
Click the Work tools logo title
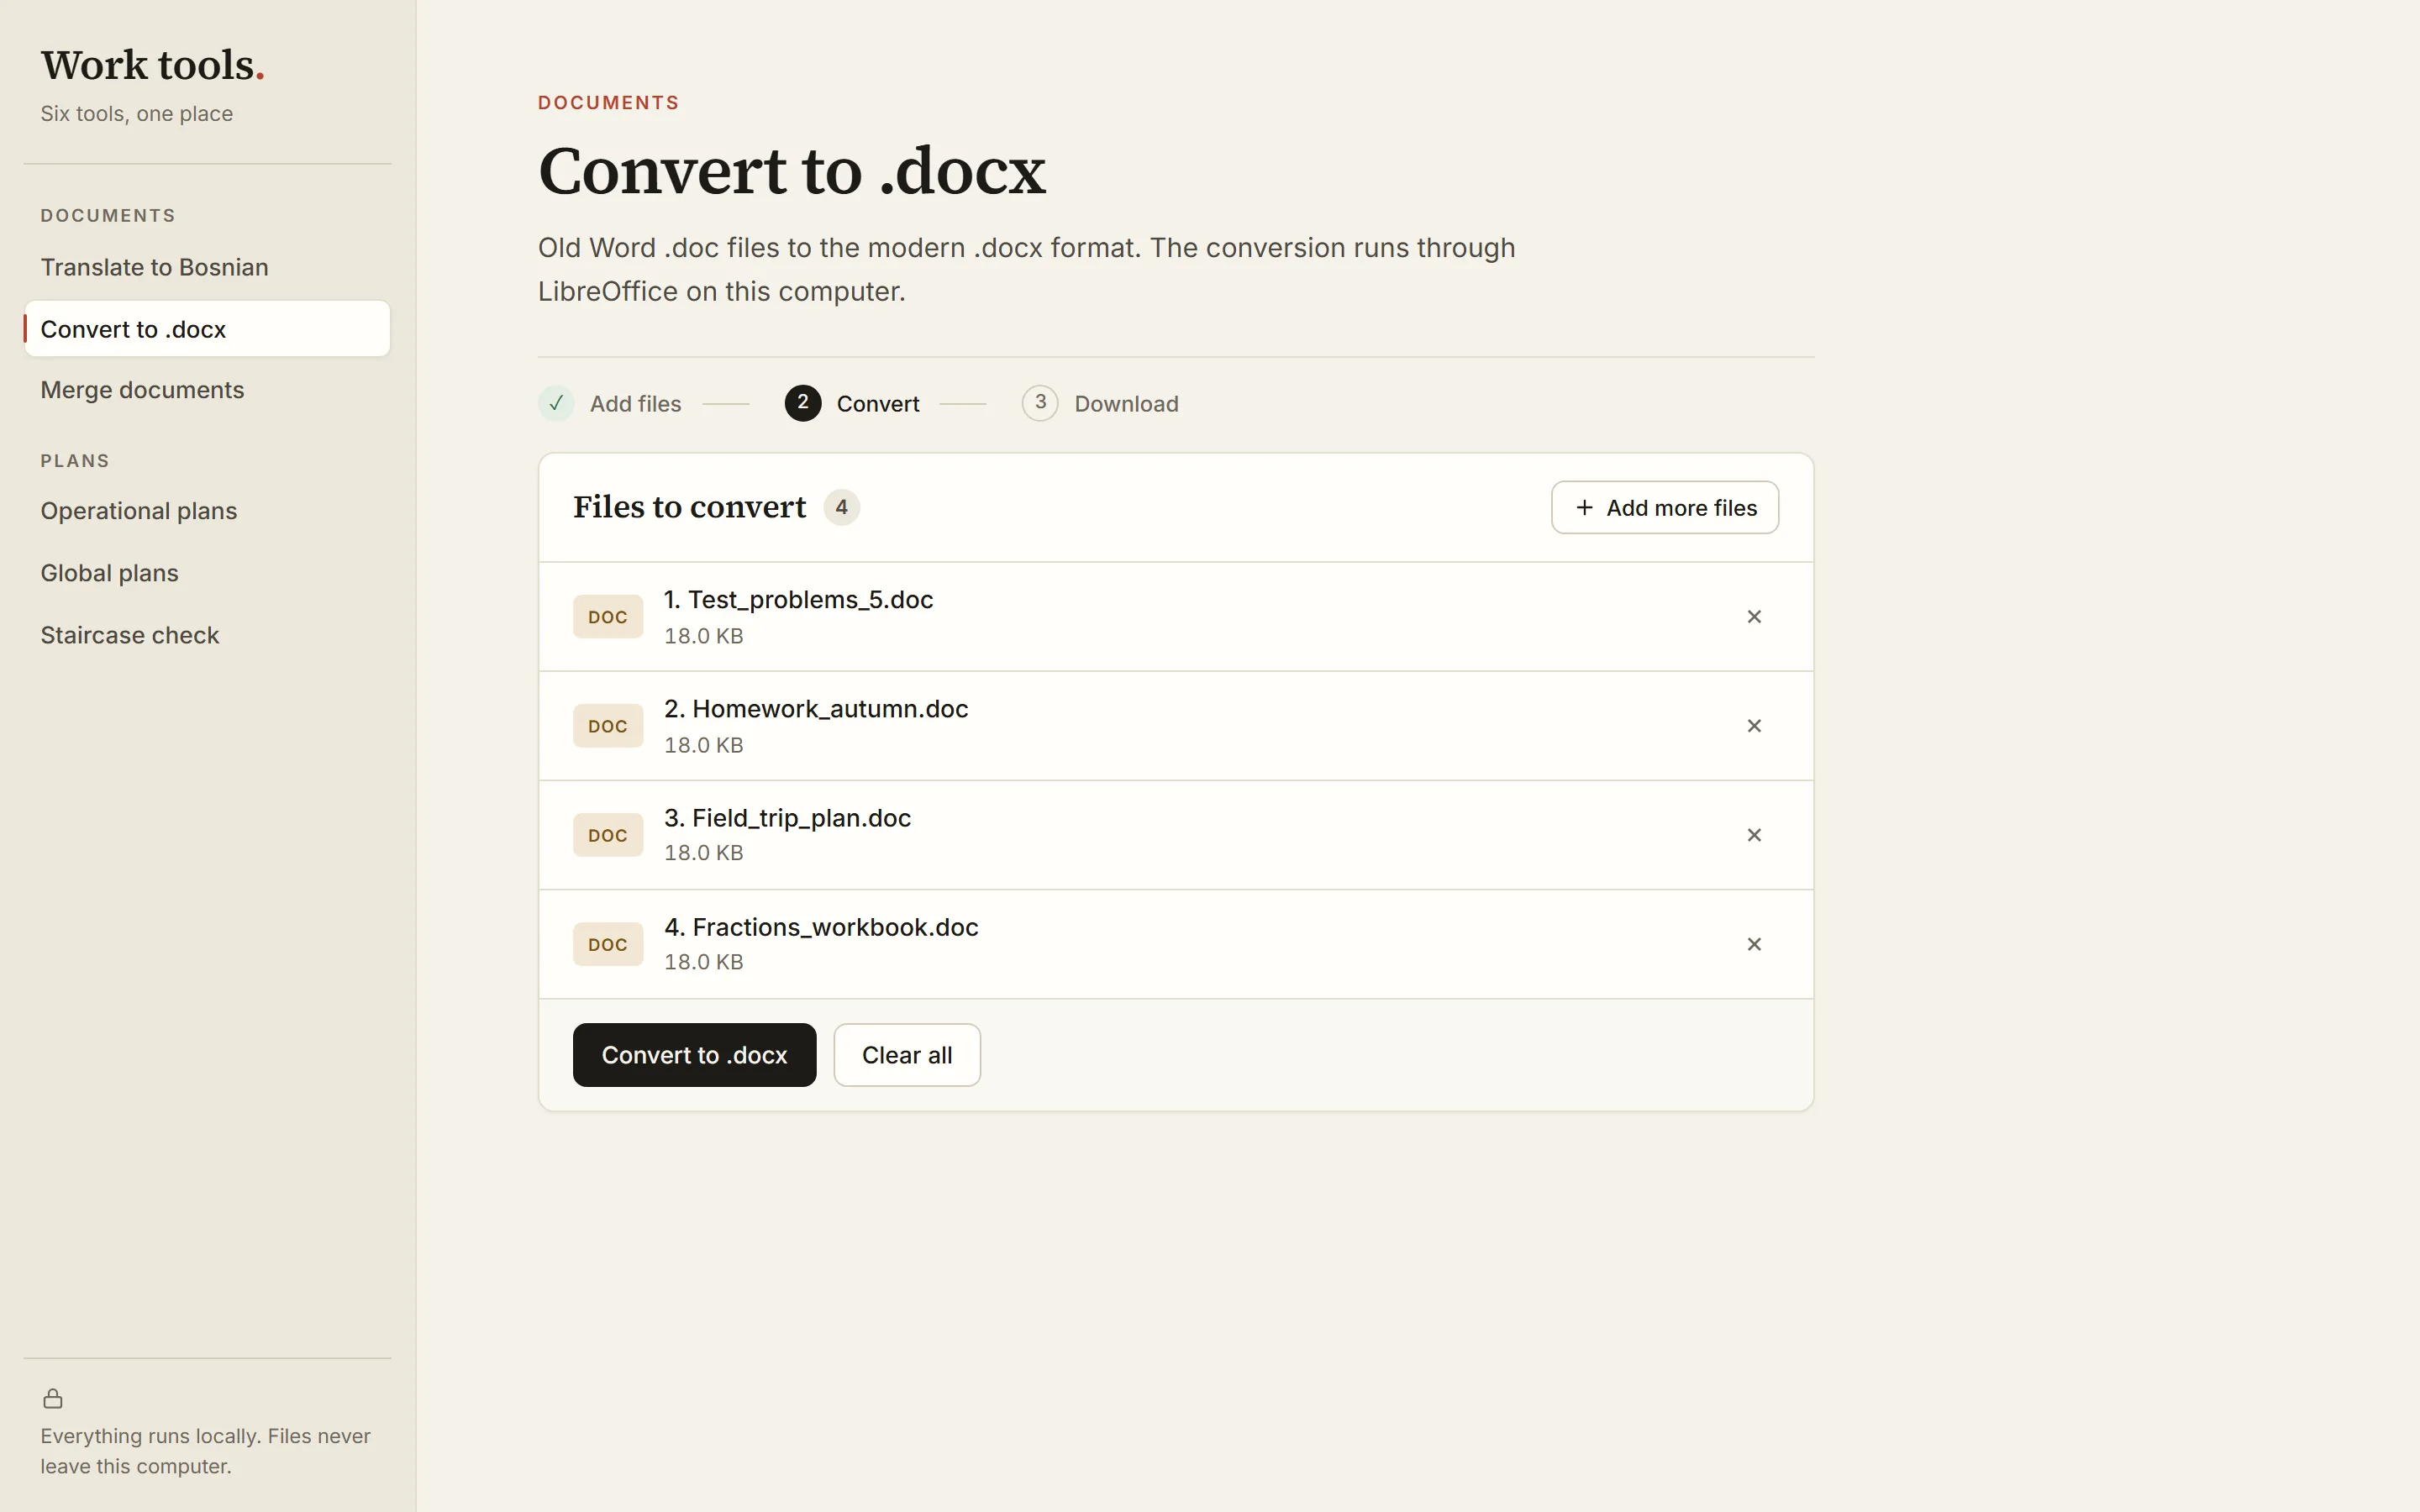(153, 65)
